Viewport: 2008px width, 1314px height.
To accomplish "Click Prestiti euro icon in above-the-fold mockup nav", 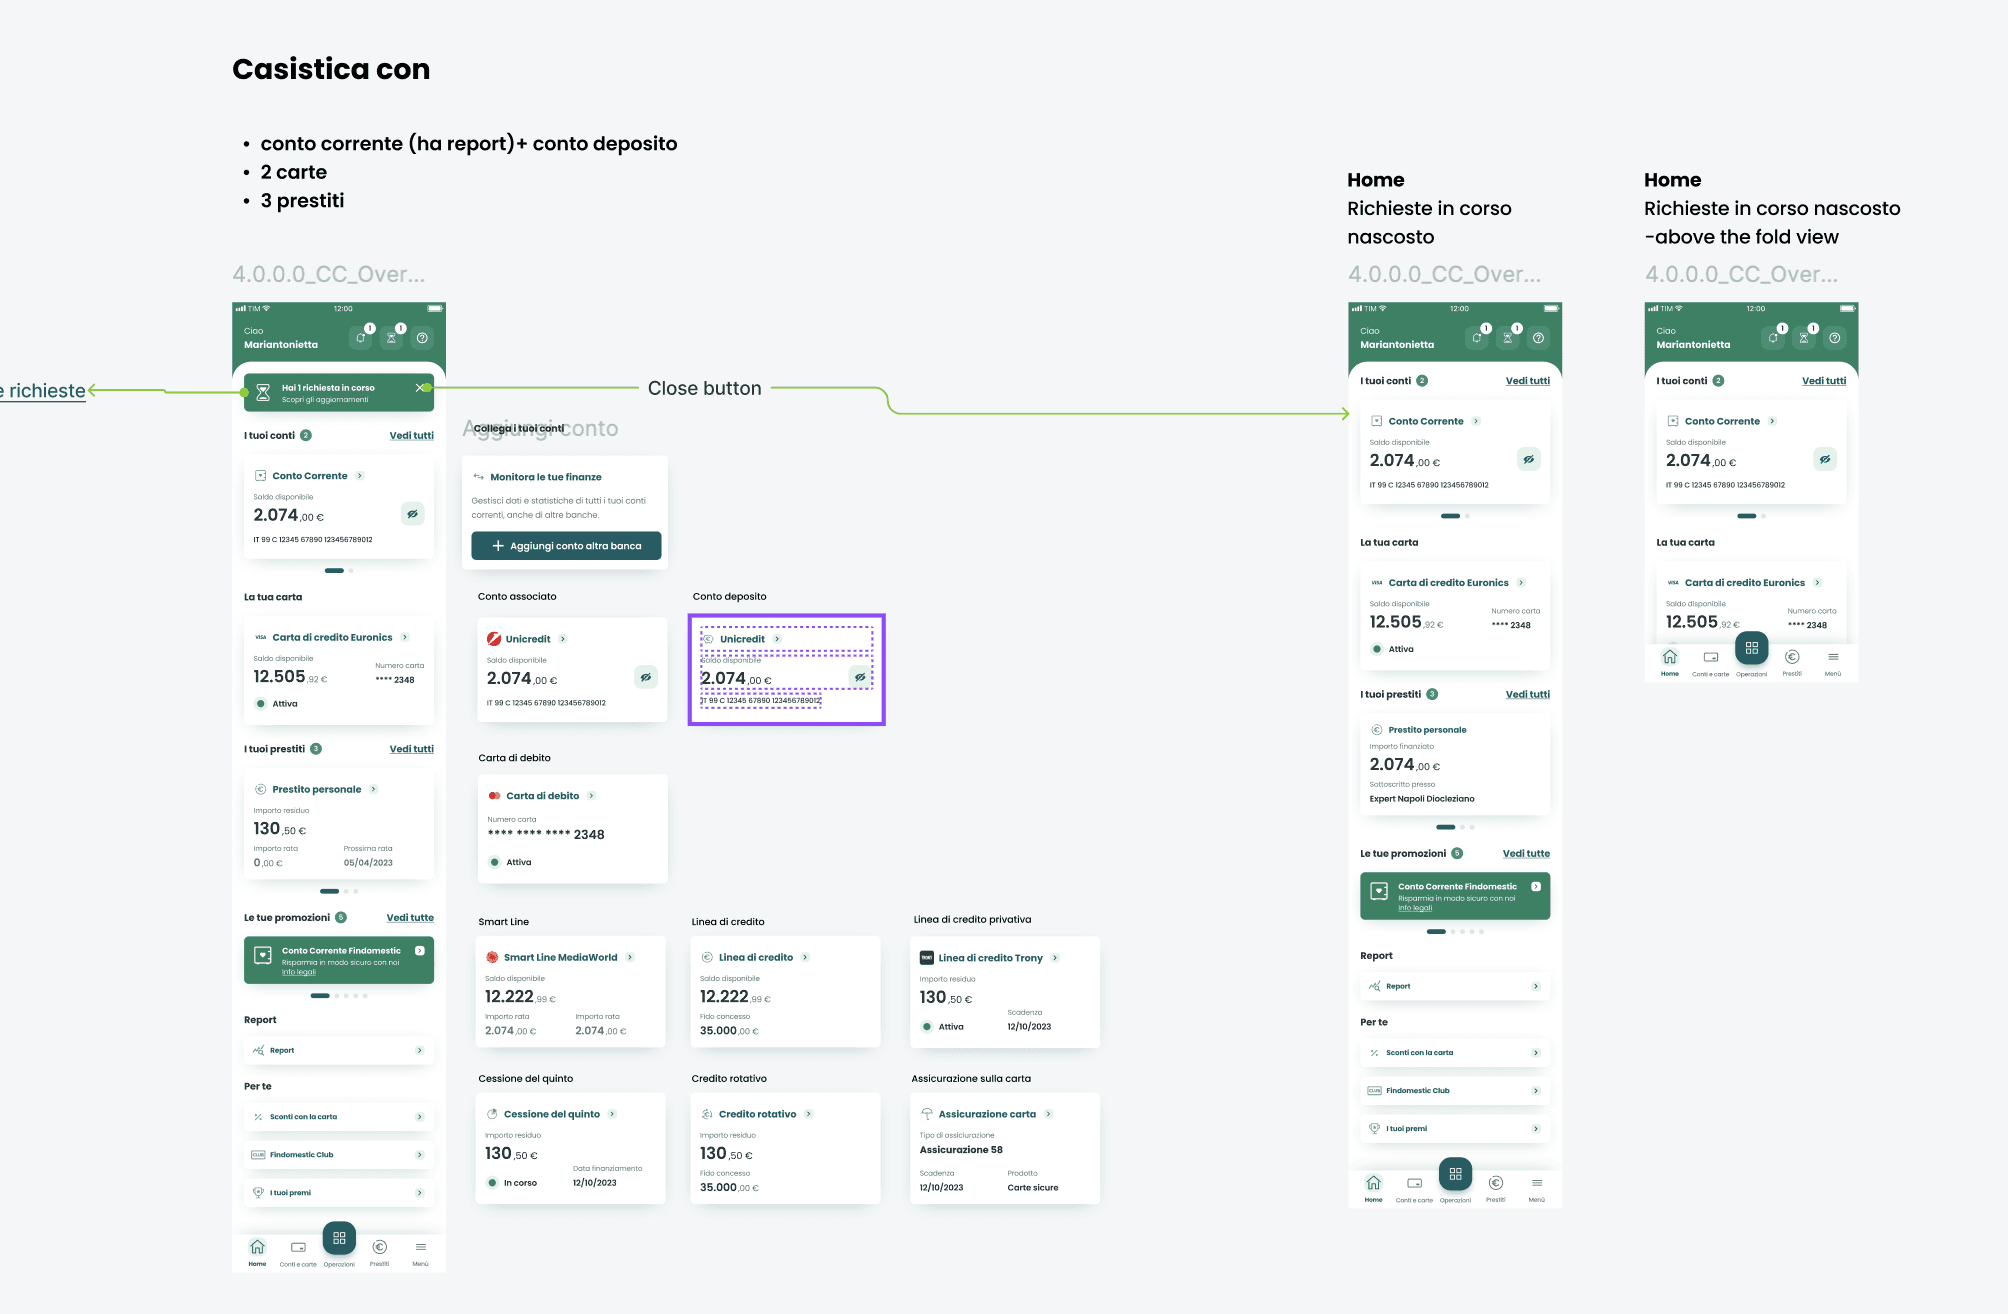I will 1792,657.
